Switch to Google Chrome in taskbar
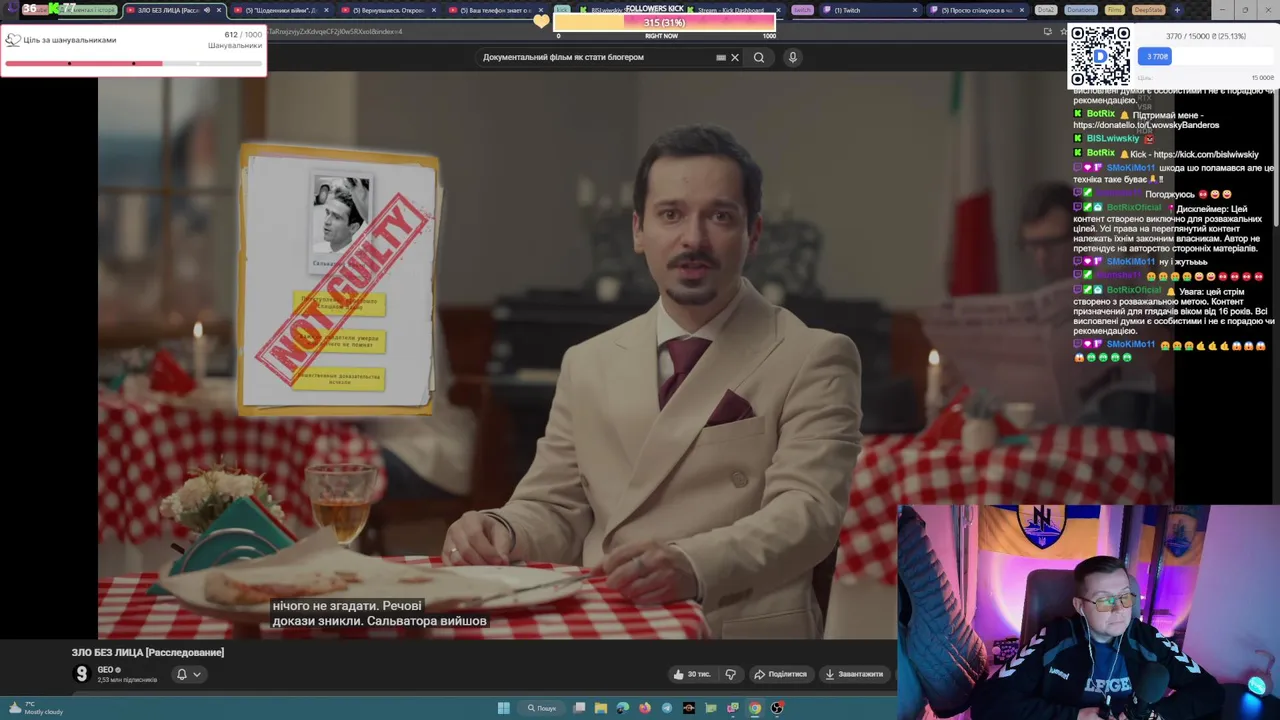The image size is (1280, 720). [x=755, y=708]
